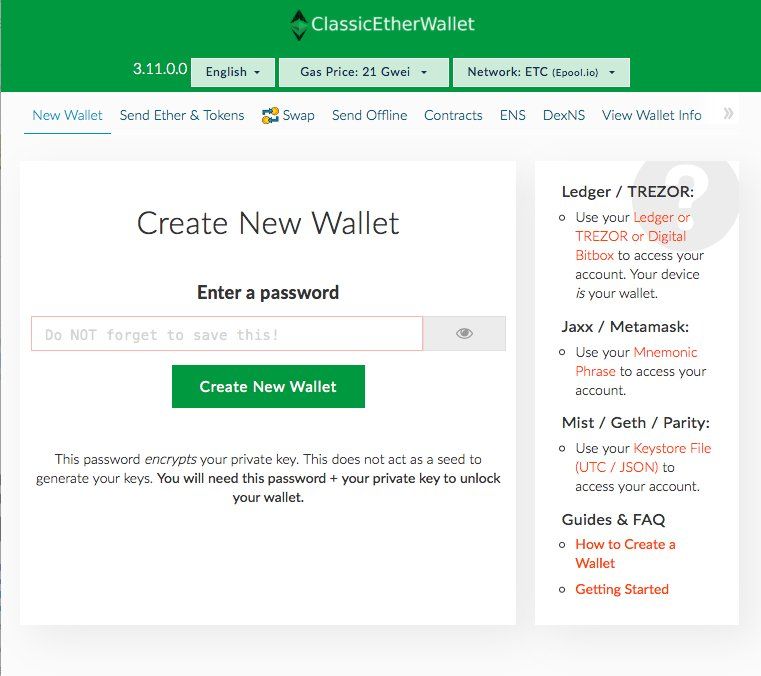Go to View Wallet Info tab
The image size is (761, 676).
[x=651, y=115]
